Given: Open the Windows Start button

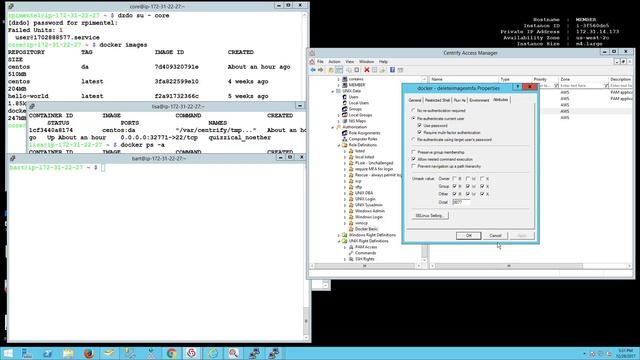Looking at the screenshot, I should click(x=8, y=353).
